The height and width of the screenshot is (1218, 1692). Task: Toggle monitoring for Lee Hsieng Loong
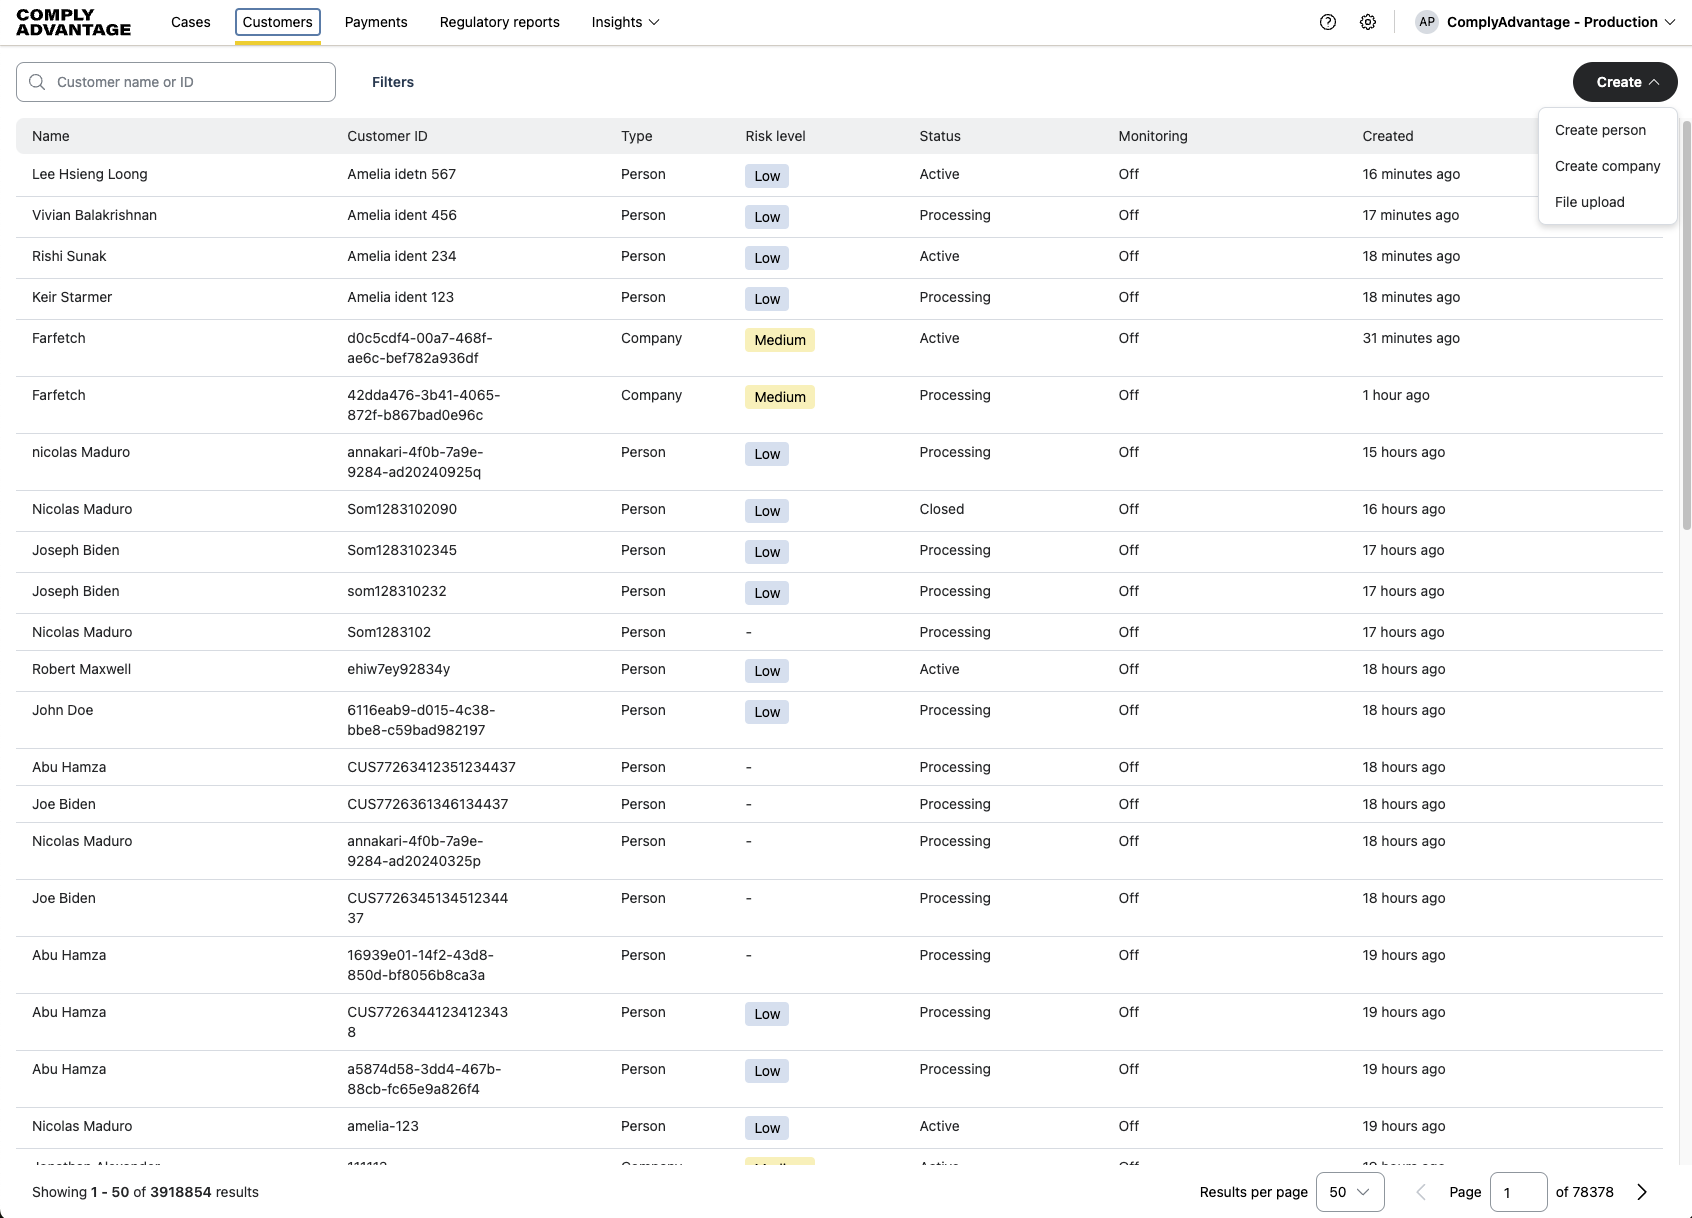(x=1128, y=174)
